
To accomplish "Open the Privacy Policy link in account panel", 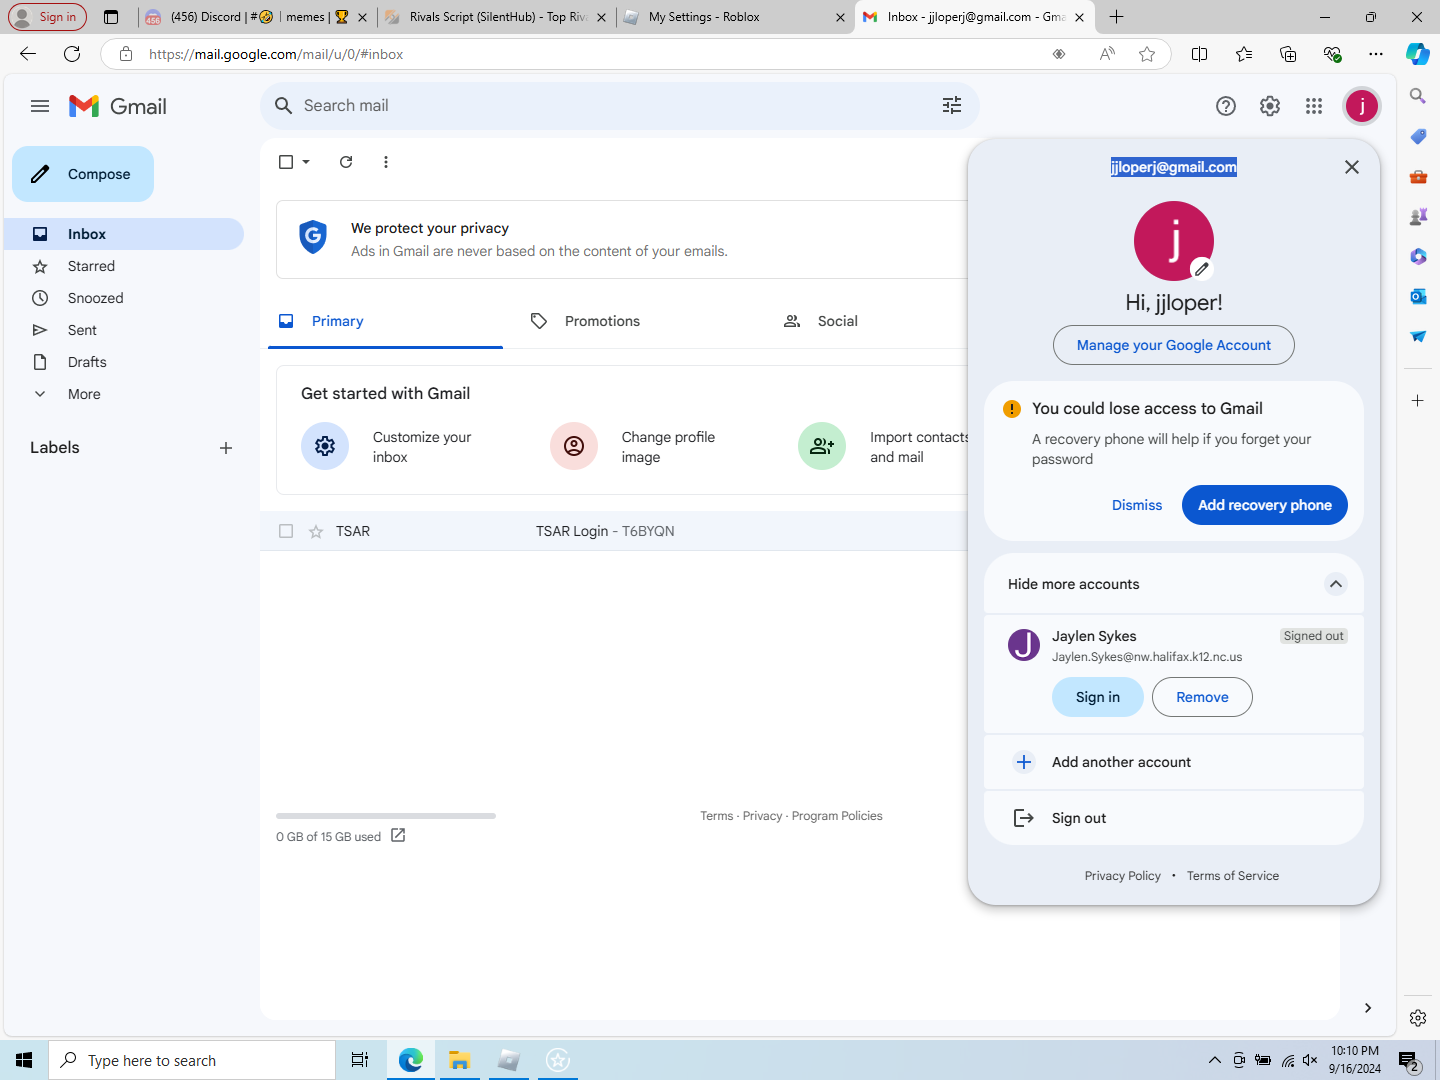I will click(x=1123, y=876).
